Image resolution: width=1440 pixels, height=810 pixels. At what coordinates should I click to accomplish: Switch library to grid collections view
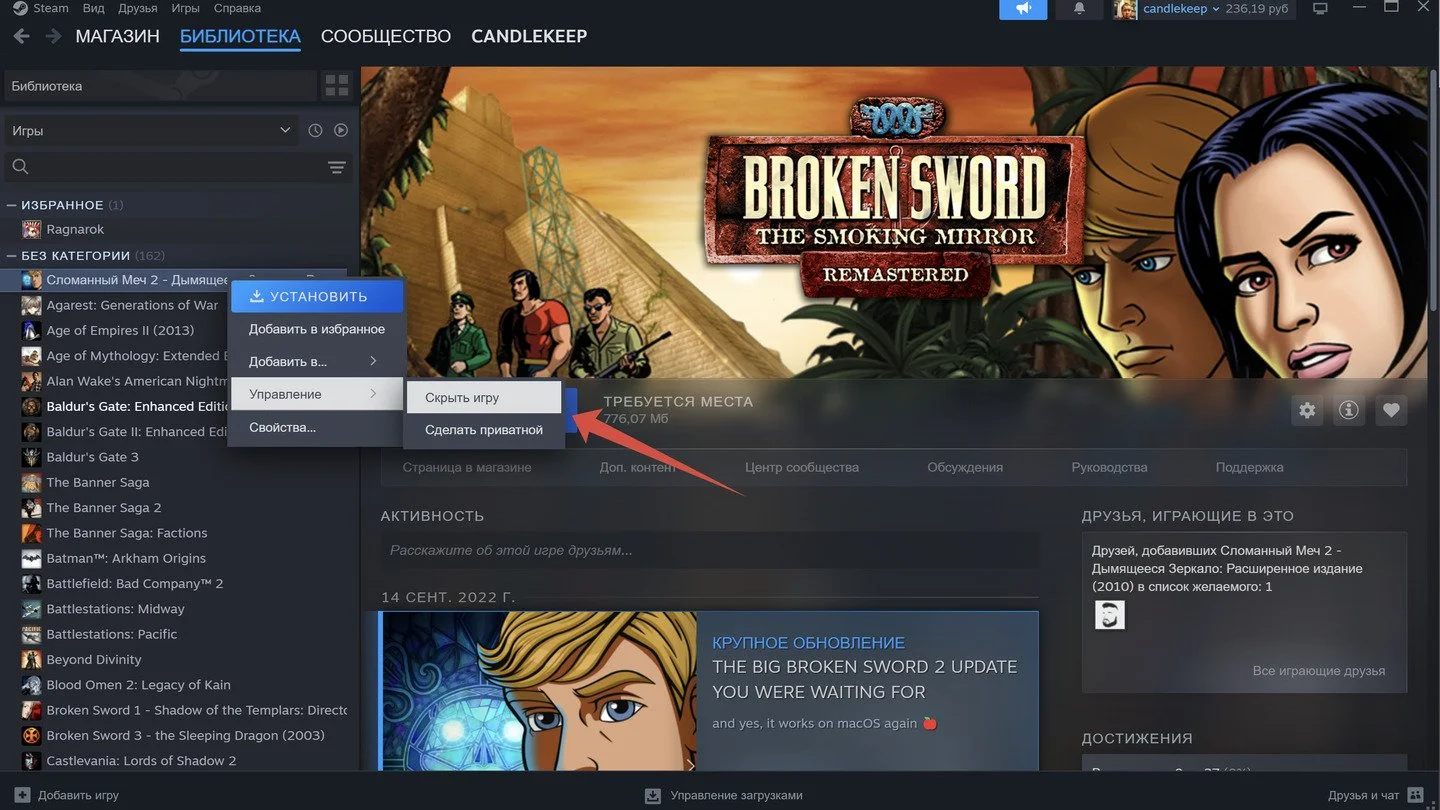[337, 86]
